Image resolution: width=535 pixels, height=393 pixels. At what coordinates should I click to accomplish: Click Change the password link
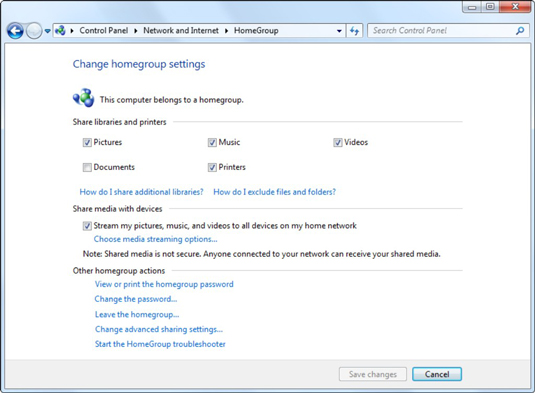[x=136, y=299]
